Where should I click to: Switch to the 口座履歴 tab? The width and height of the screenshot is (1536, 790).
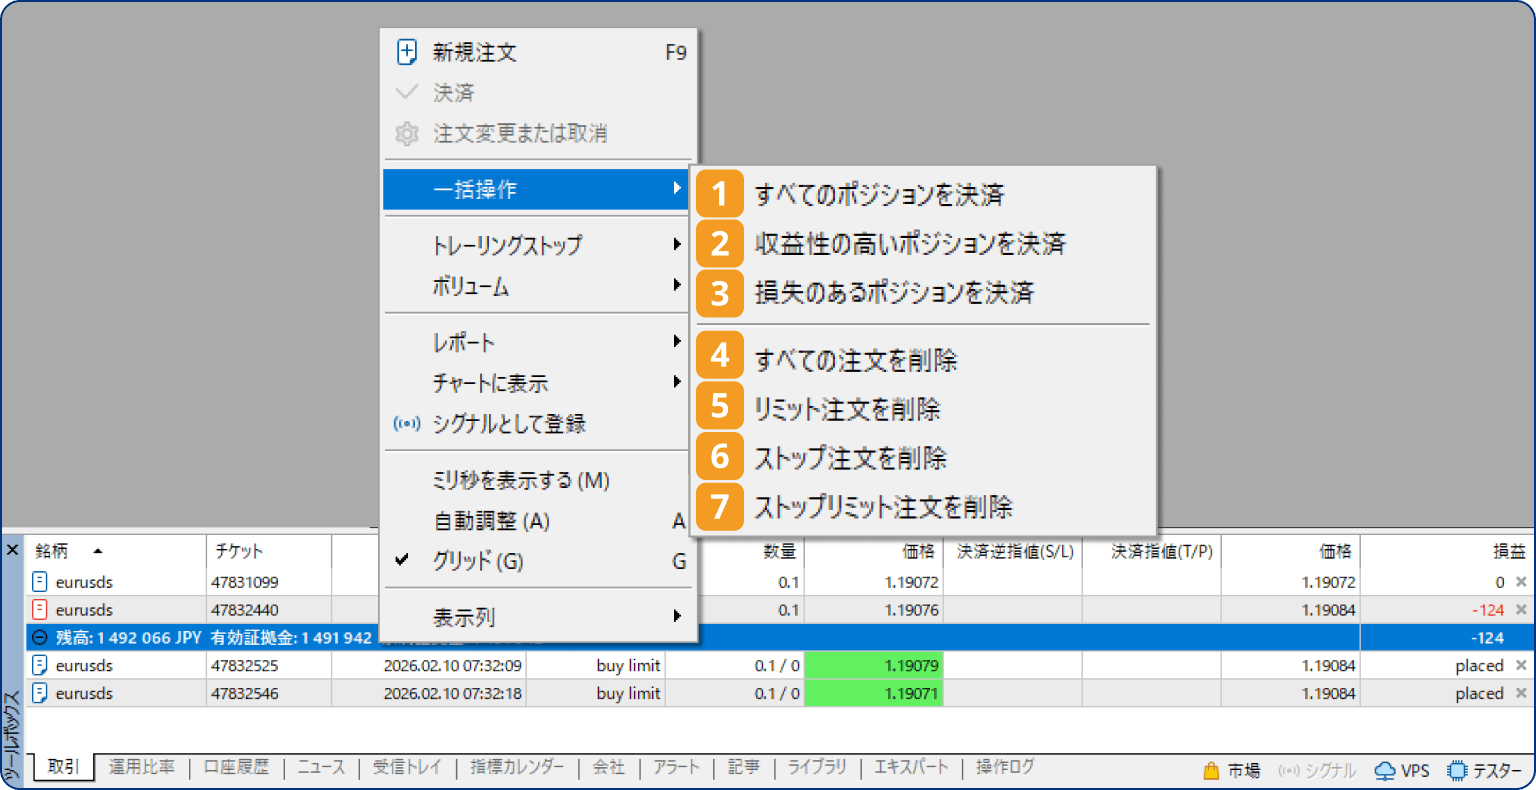coord(236,767)
